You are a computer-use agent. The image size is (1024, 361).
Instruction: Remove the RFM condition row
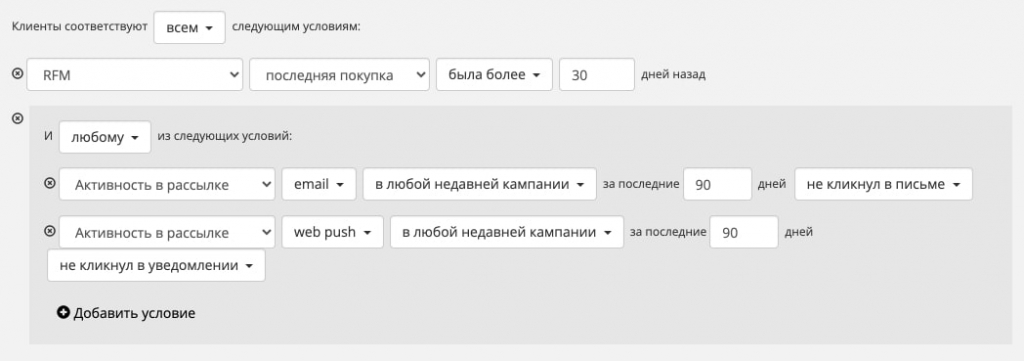tap(18, 74)
